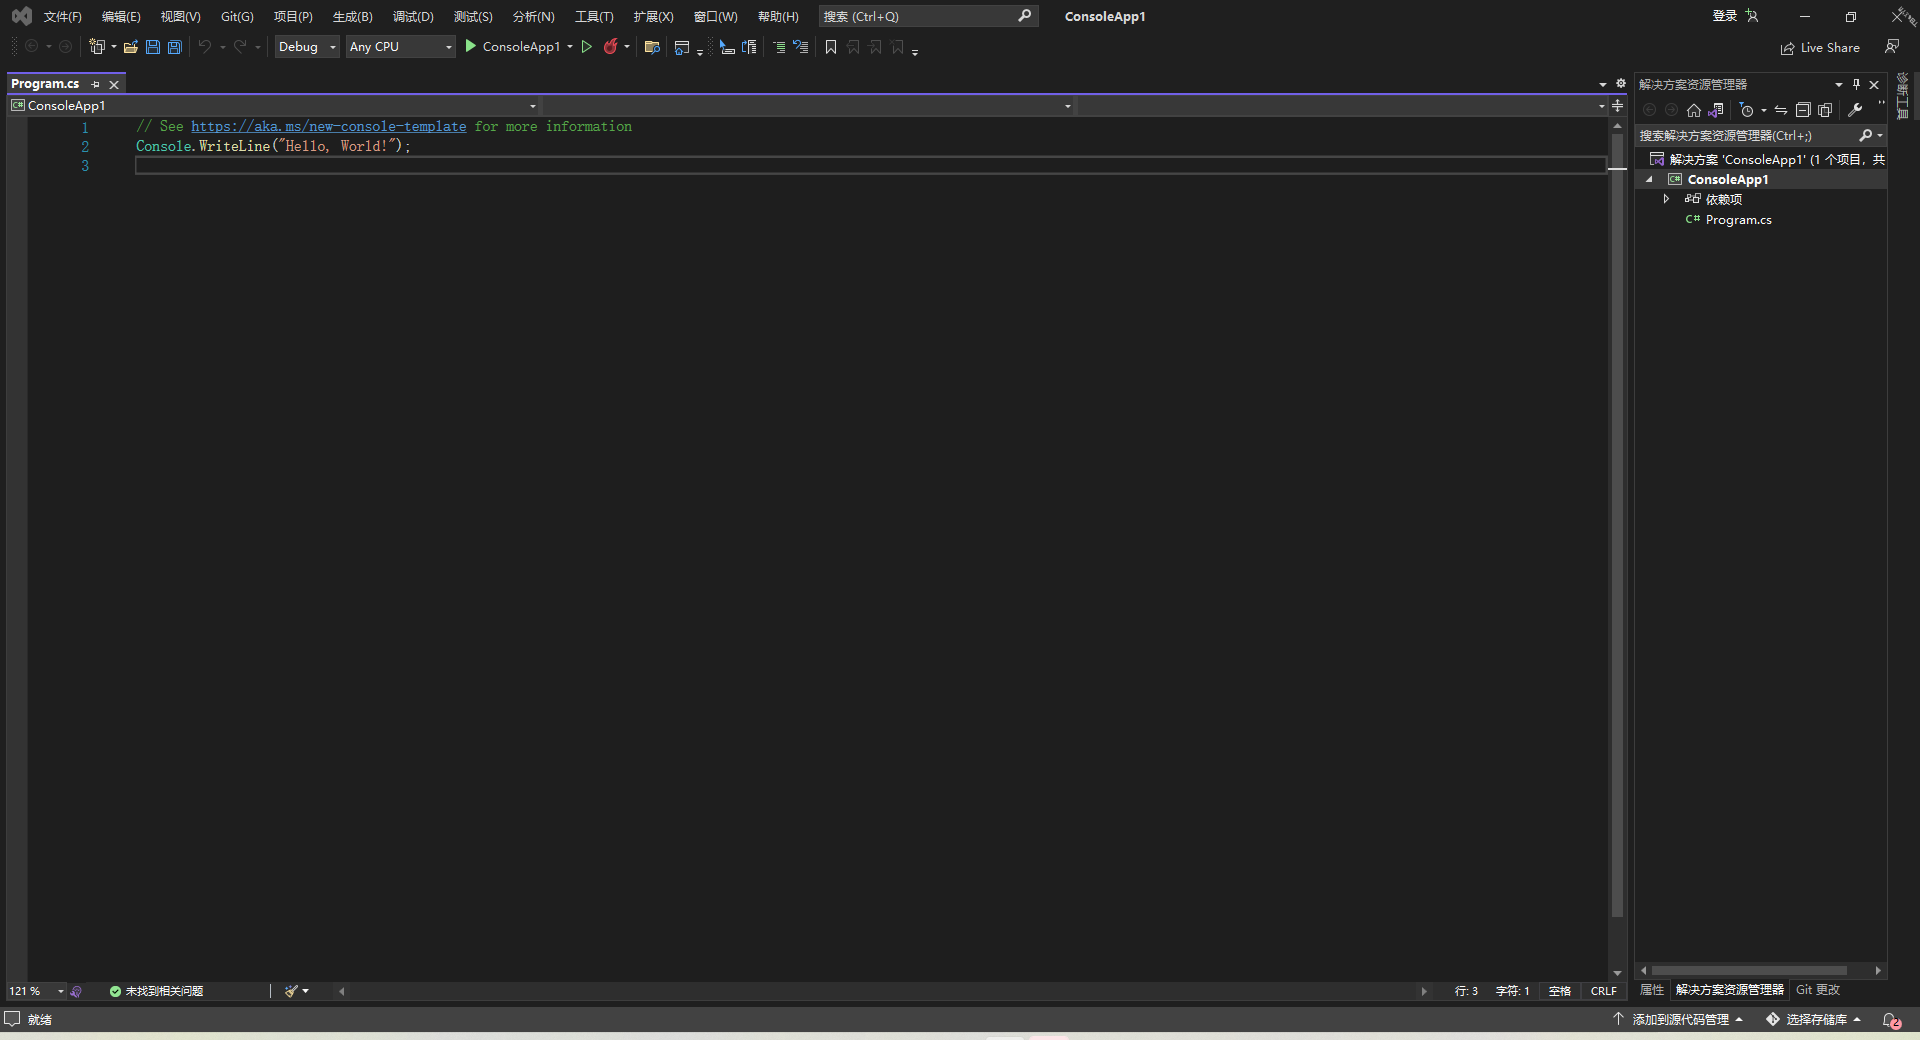1920x1040 pixels.
Task: Switch to the Git 更改 tab
Action: tap(1818, 990)
